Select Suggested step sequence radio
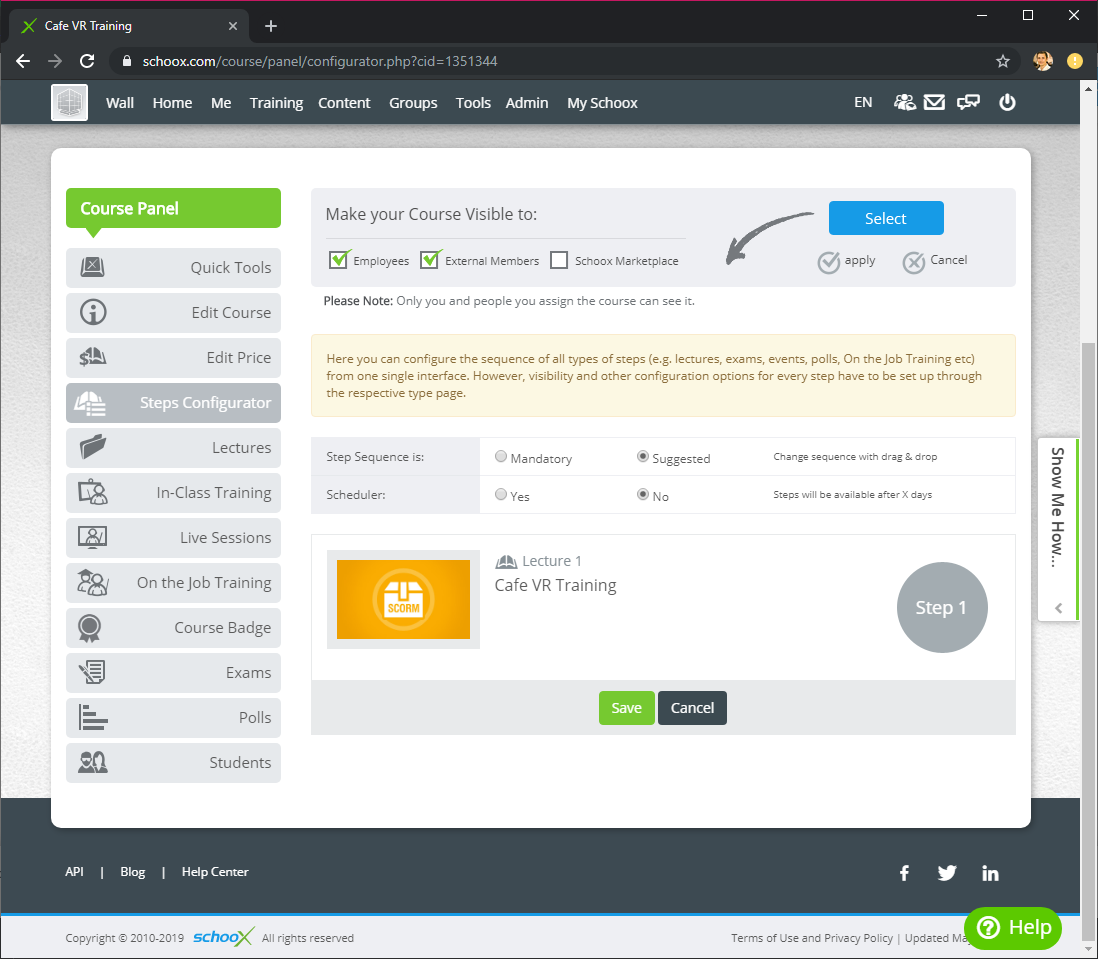The width and height of the screenshot is (1098, 959). [x=642, y=456]
